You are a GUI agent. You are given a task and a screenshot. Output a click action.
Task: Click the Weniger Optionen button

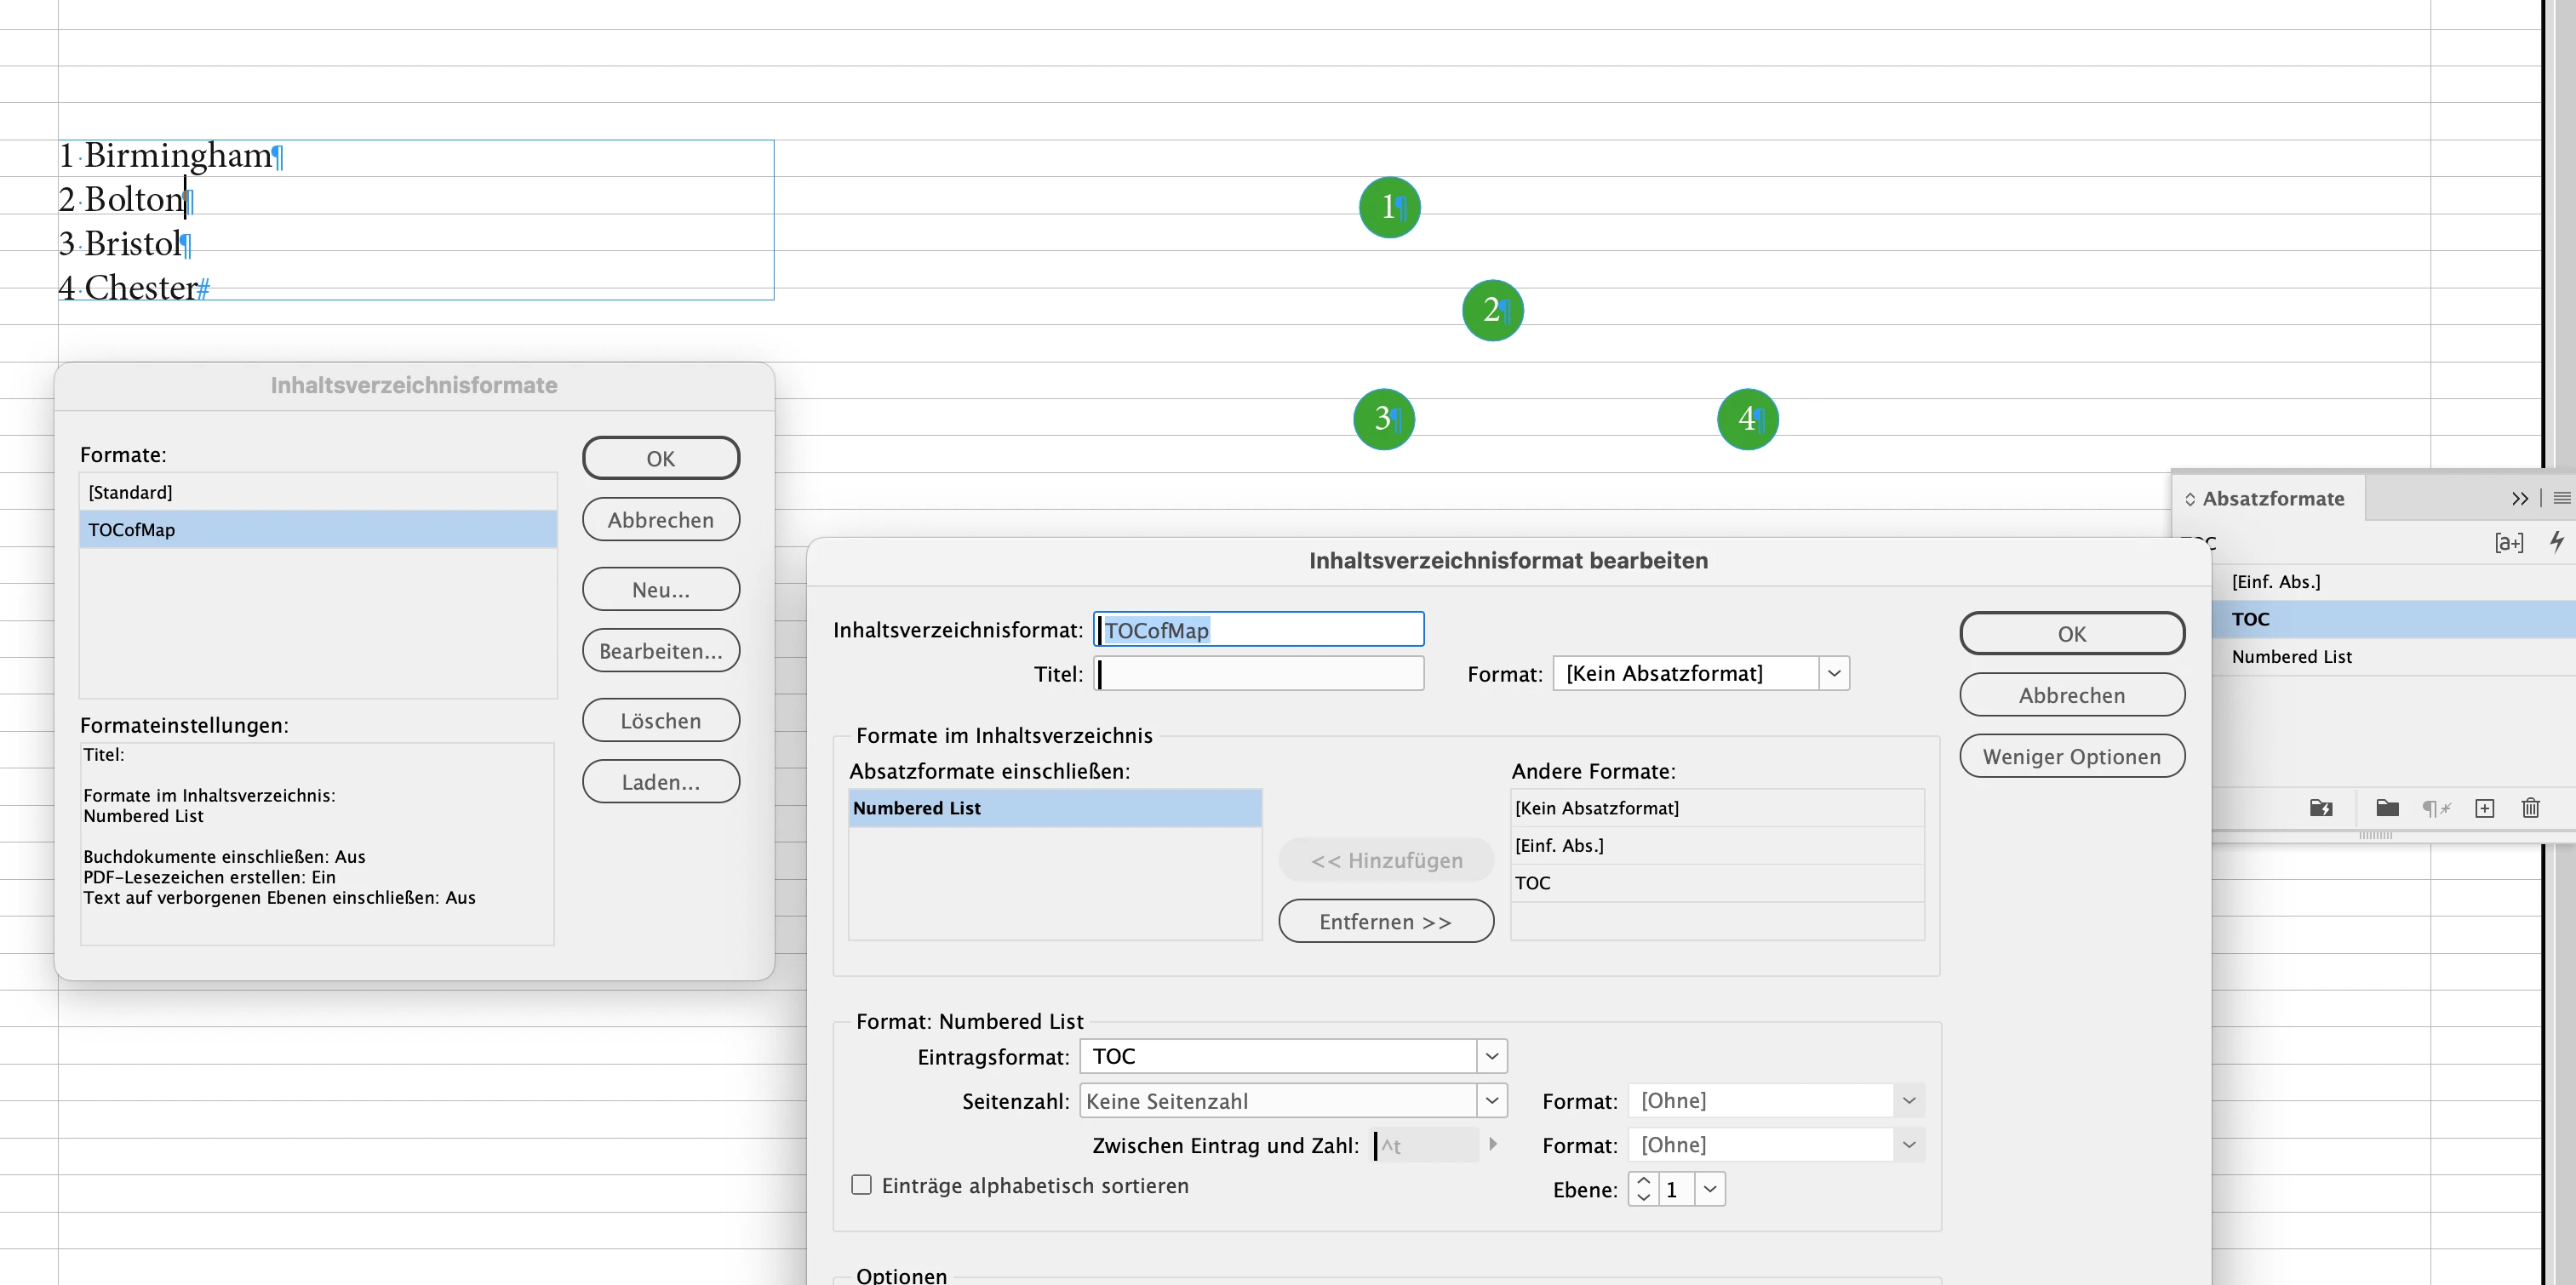click(2071, 756)
